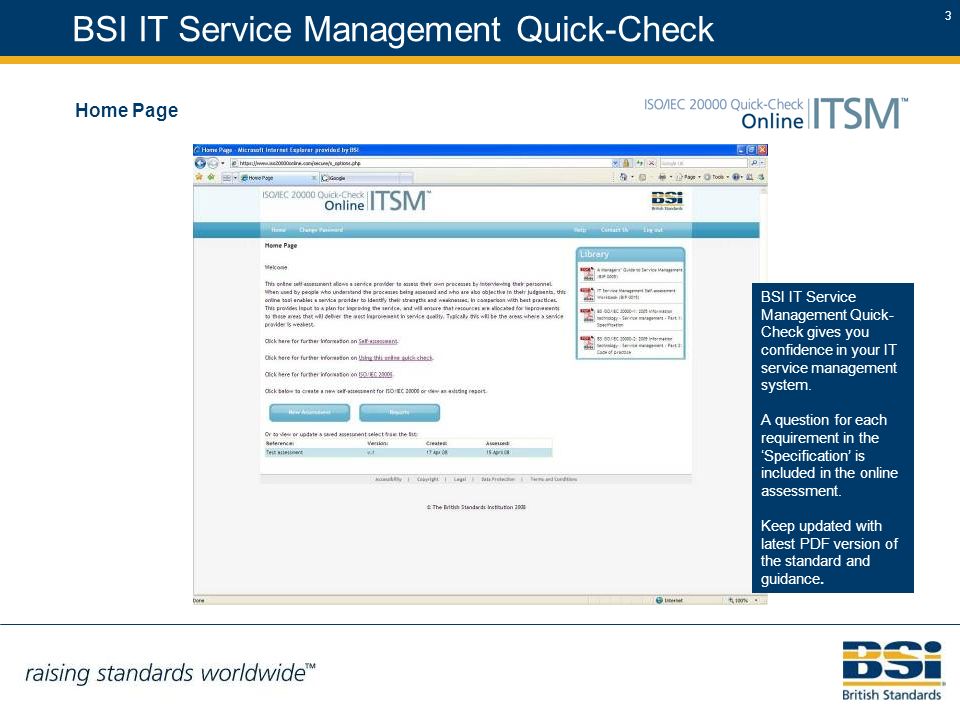Open the recent pages dropdown beside Forward
Image resolution: width=960 pixels, height=720 pixels.
[223, 163]
